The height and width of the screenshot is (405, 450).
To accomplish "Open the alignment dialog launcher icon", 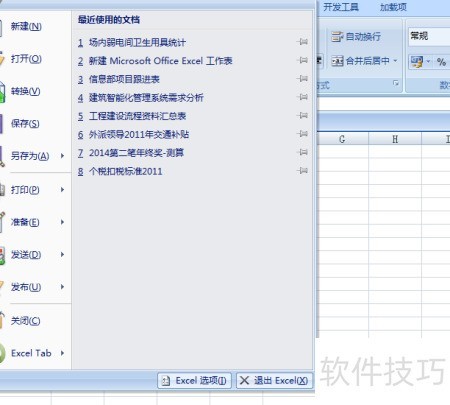I will click(x=396, y=83).
